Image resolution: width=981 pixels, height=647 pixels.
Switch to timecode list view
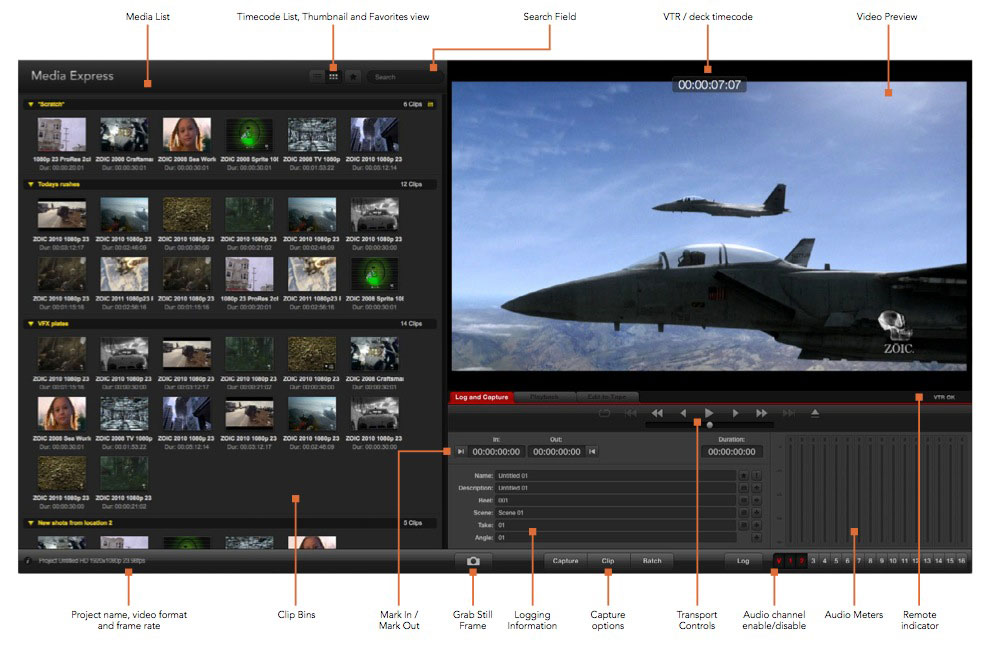click(317, 76)
